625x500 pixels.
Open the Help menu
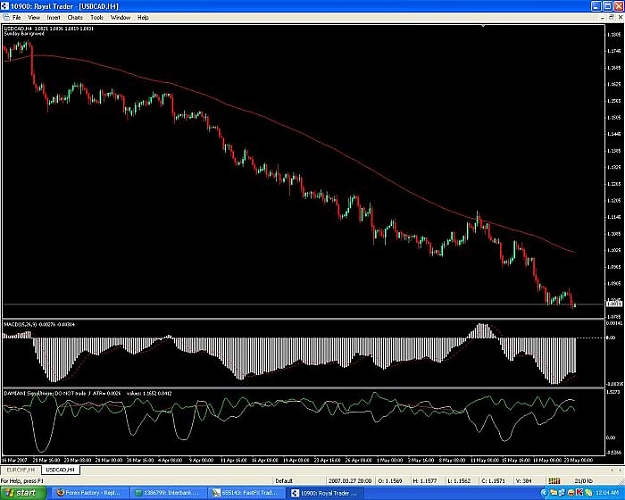pos(143,18)
